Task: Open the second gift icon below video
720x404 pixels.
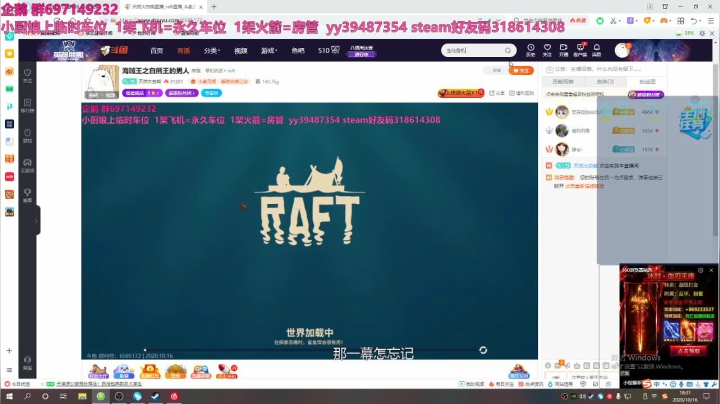Action: click(x=124, y=371)
